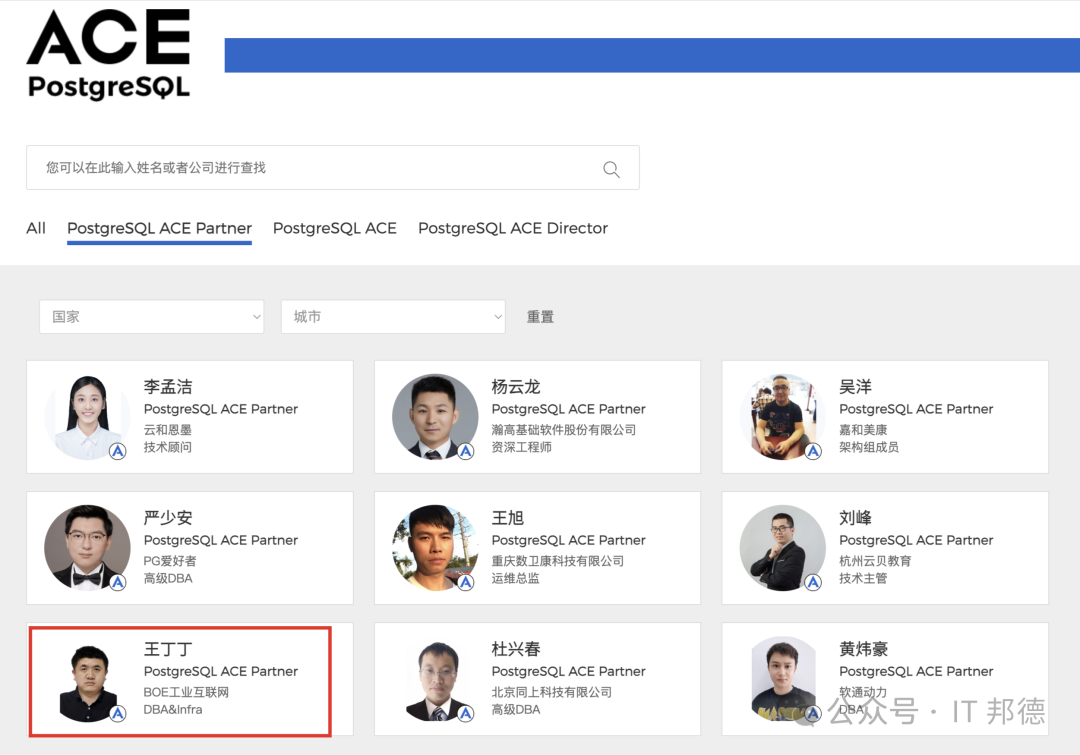Switch to the PostgreSQL ACE tab
The width and height of the screenshot is (1080, 755).
(335, 229)
